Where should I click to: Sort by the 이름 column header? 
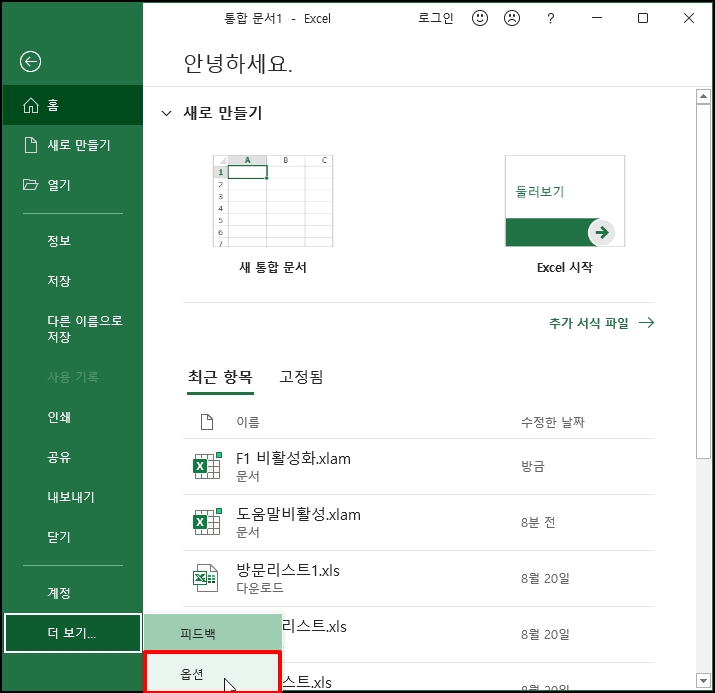[x=248, y=422]
